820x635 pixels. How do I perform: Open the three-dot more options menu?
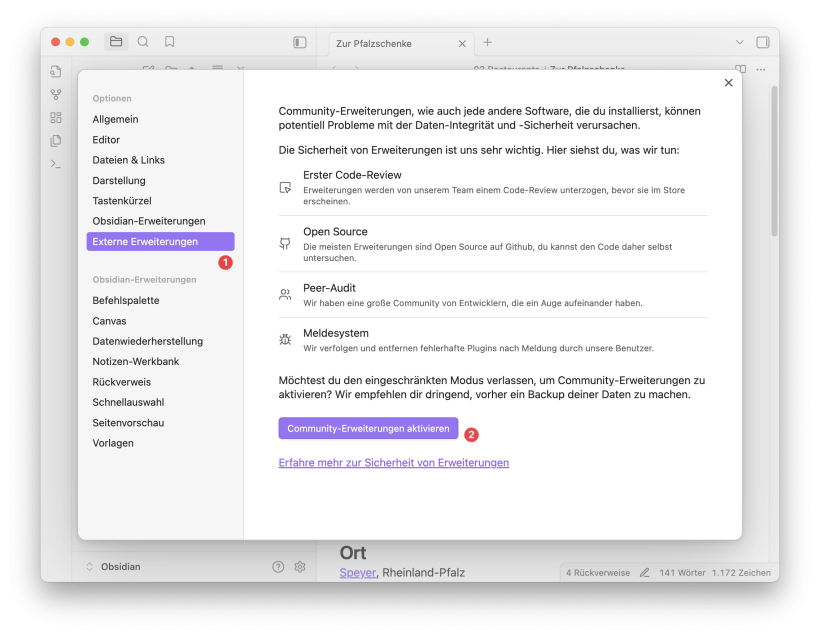pos(761,70)
